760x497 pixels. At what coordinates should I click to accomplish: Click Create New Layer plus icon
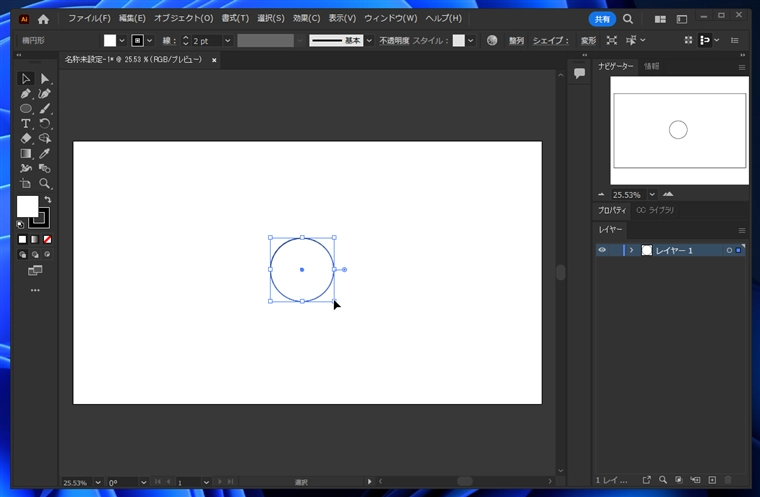point(712,480)
